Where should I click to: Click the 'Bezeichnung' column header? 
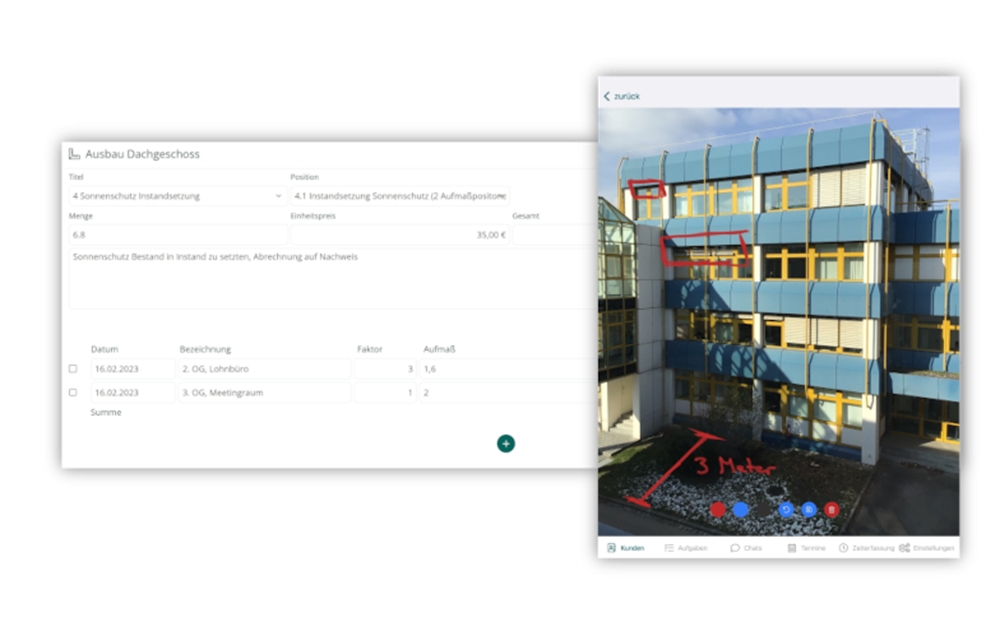[205, 349]
